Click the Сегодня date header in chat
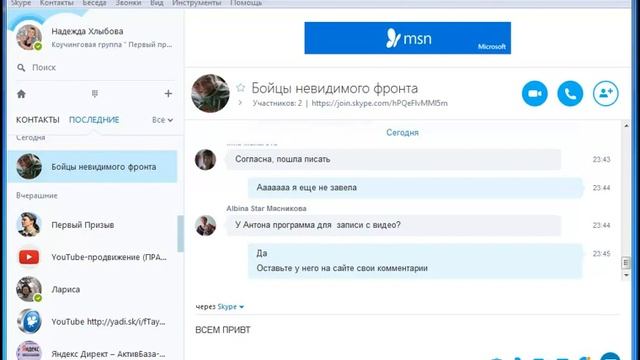 point(402,132)
